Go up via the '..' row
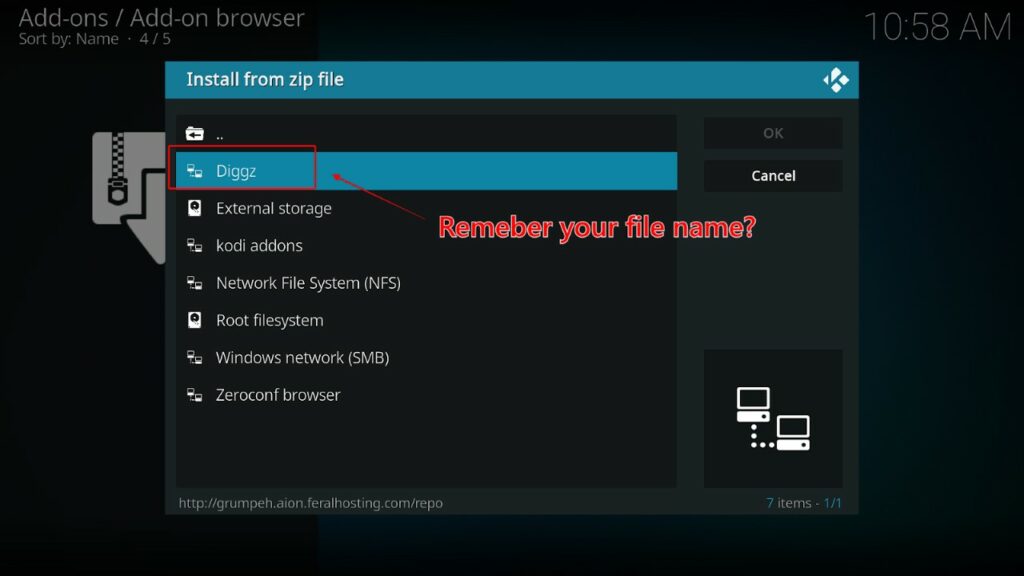Image resolution: width=1024 pixels, height=576 pixels. pyautogui.click(x=426, y=134)
